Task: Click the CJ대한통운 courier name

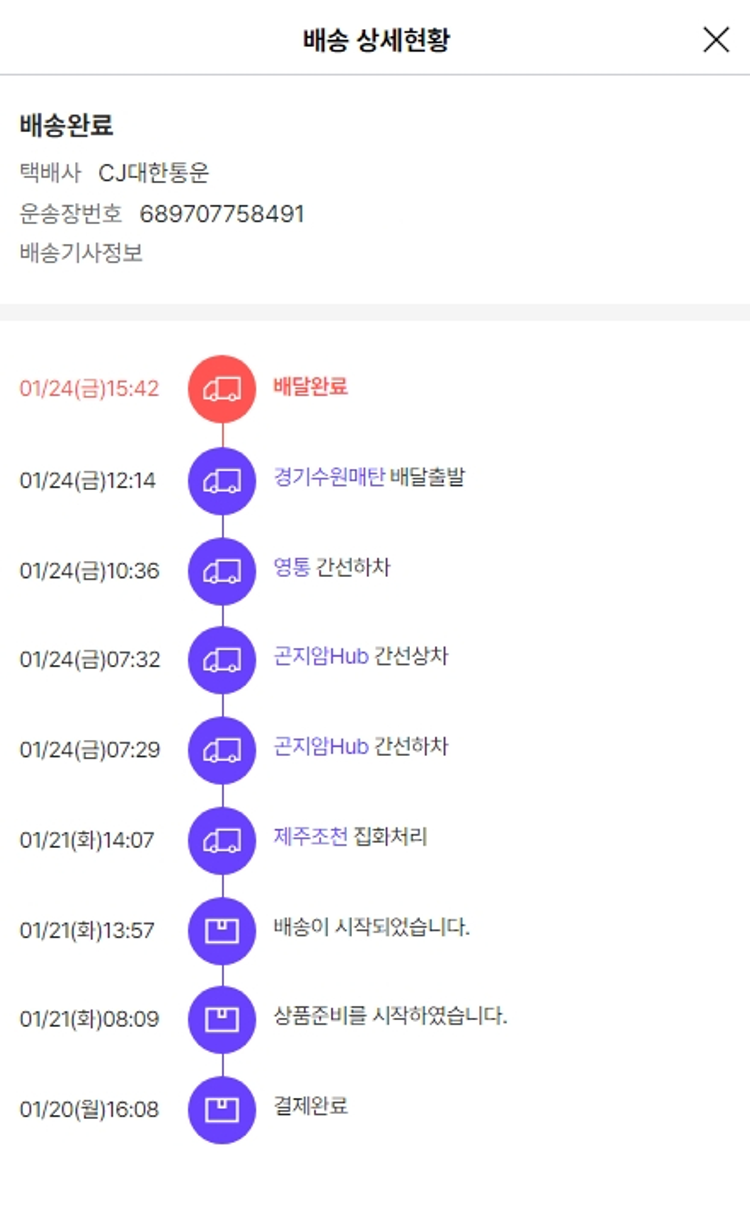Action: [x=154, y=174]
